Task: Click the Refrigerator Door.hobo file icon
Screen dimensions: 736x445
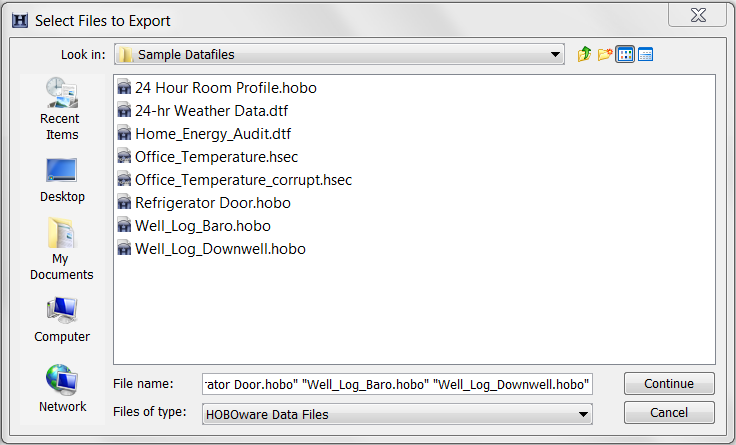Action: [x=124, y=203]
